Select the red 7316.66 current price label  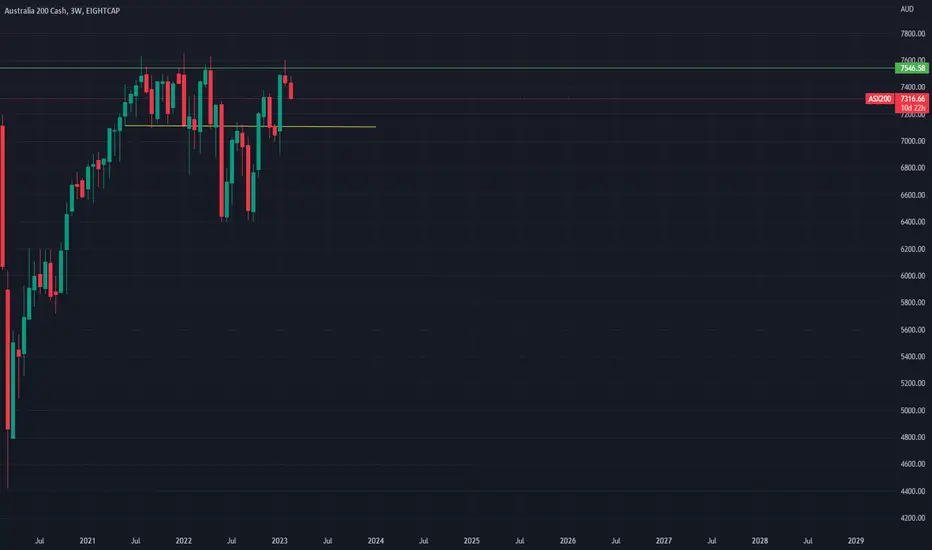pyautogui.click(x=912, y=99)
